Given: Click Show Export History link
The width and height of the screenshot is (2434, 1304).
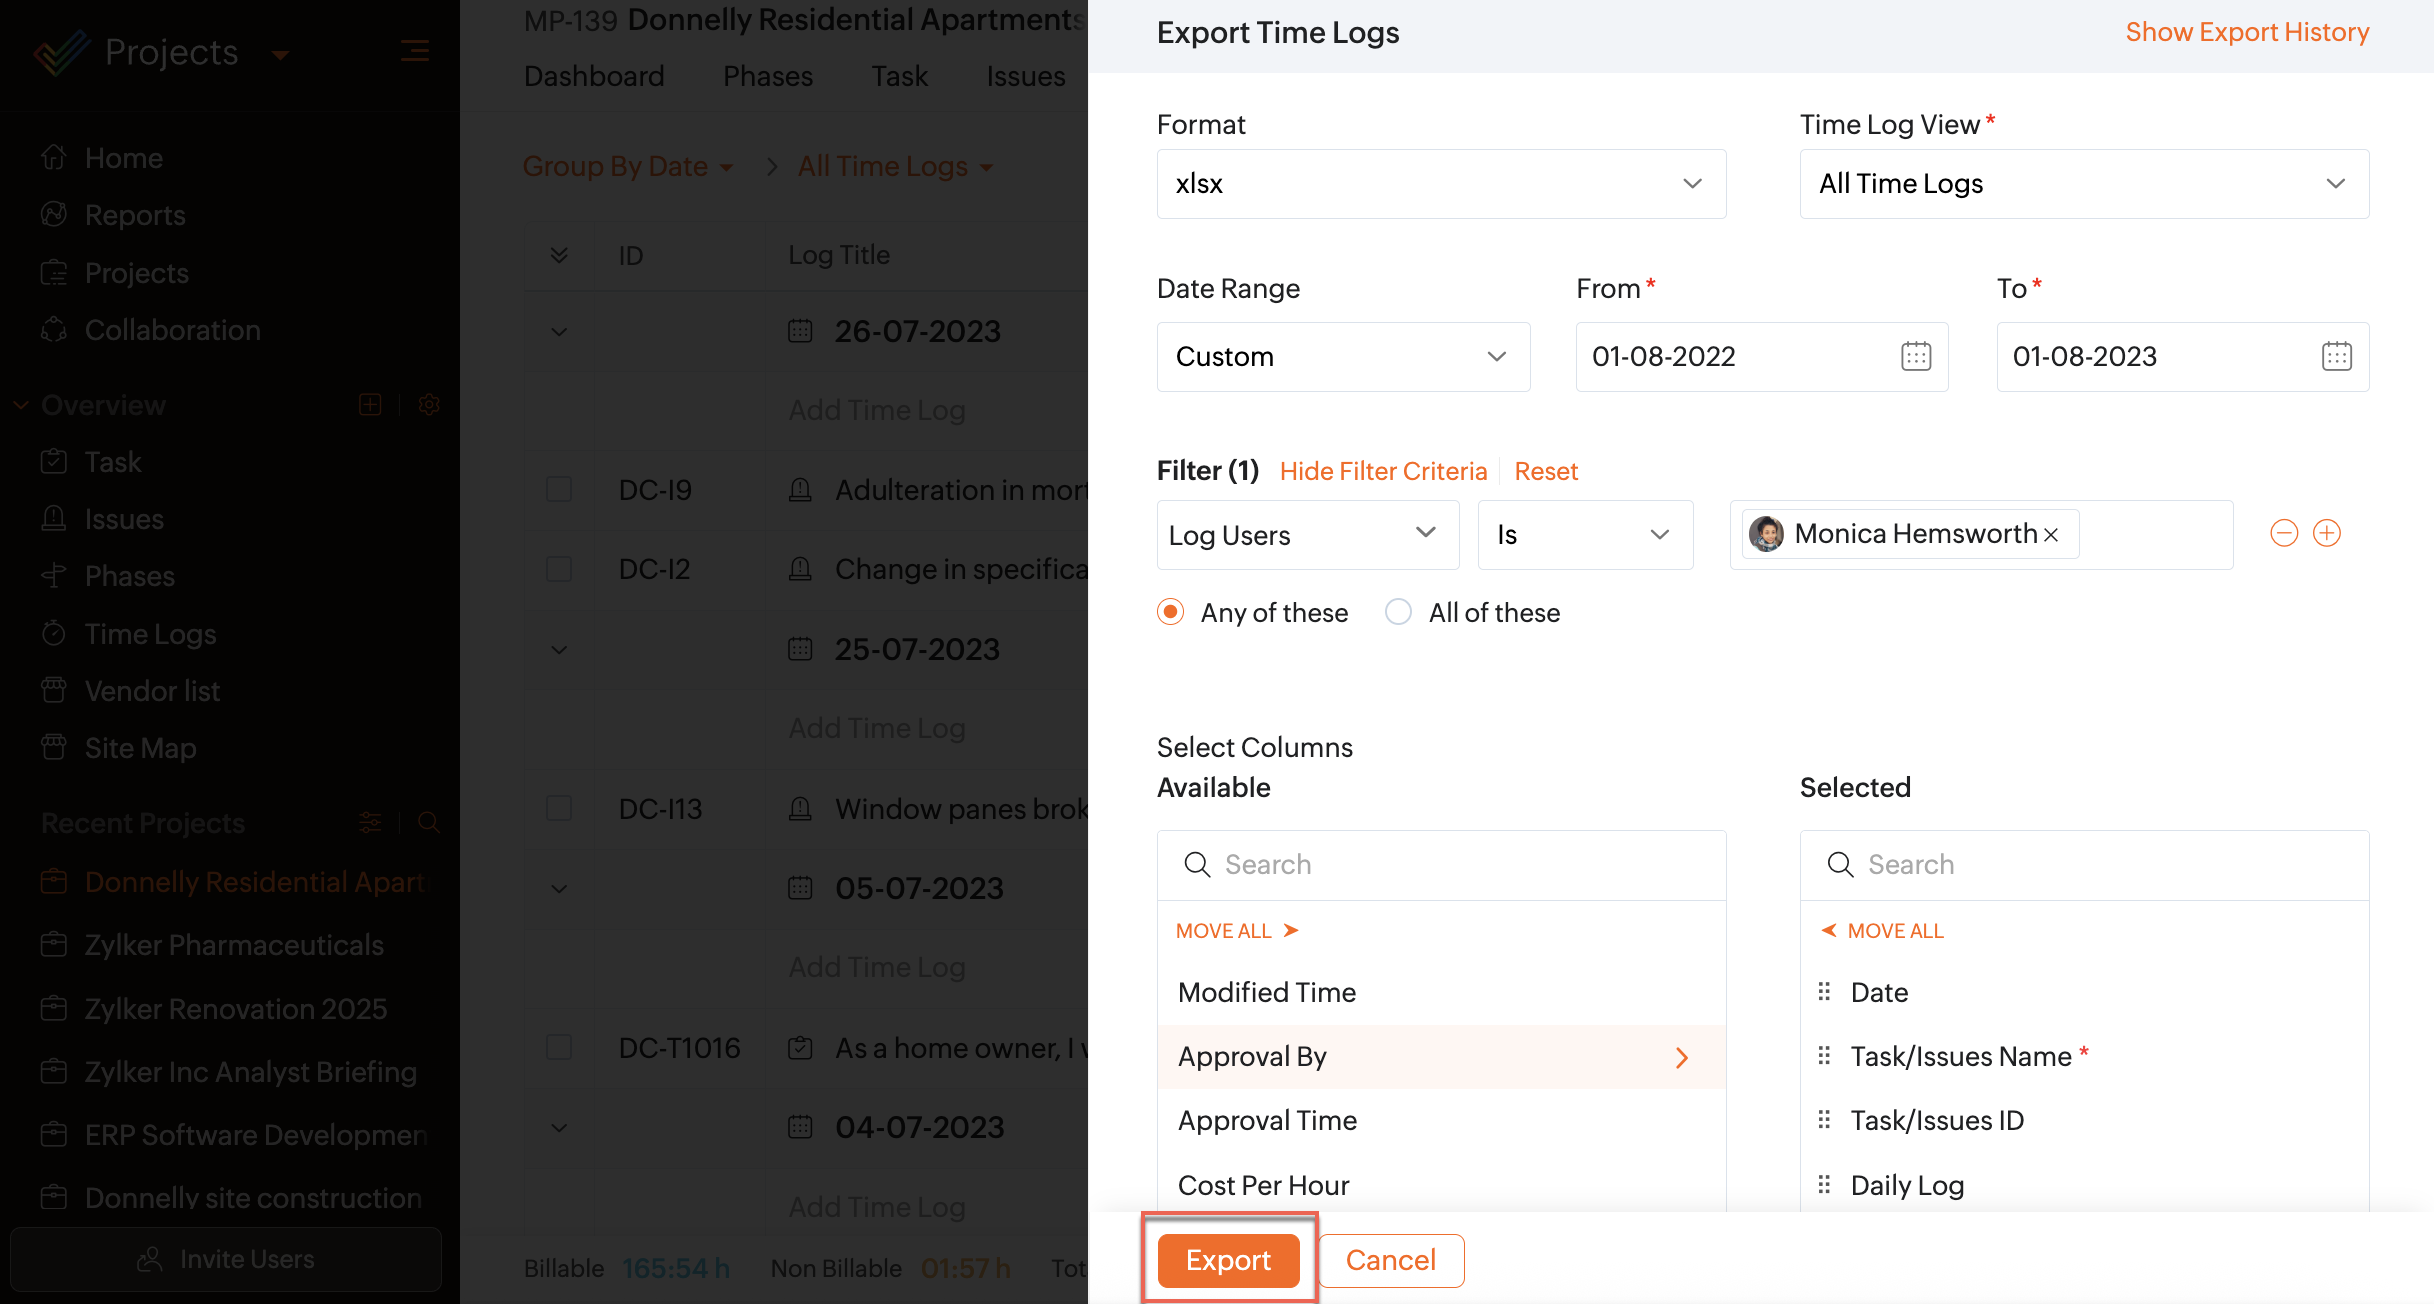Looking at the screenshot, I should [2246, 32].
